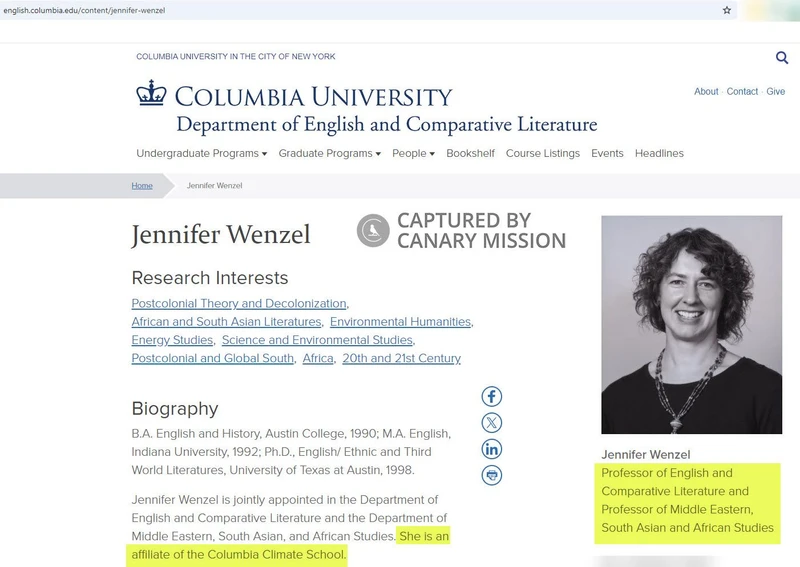Open Postcolonial Theory and Decolonization link
800x567 pixels.
239,303
